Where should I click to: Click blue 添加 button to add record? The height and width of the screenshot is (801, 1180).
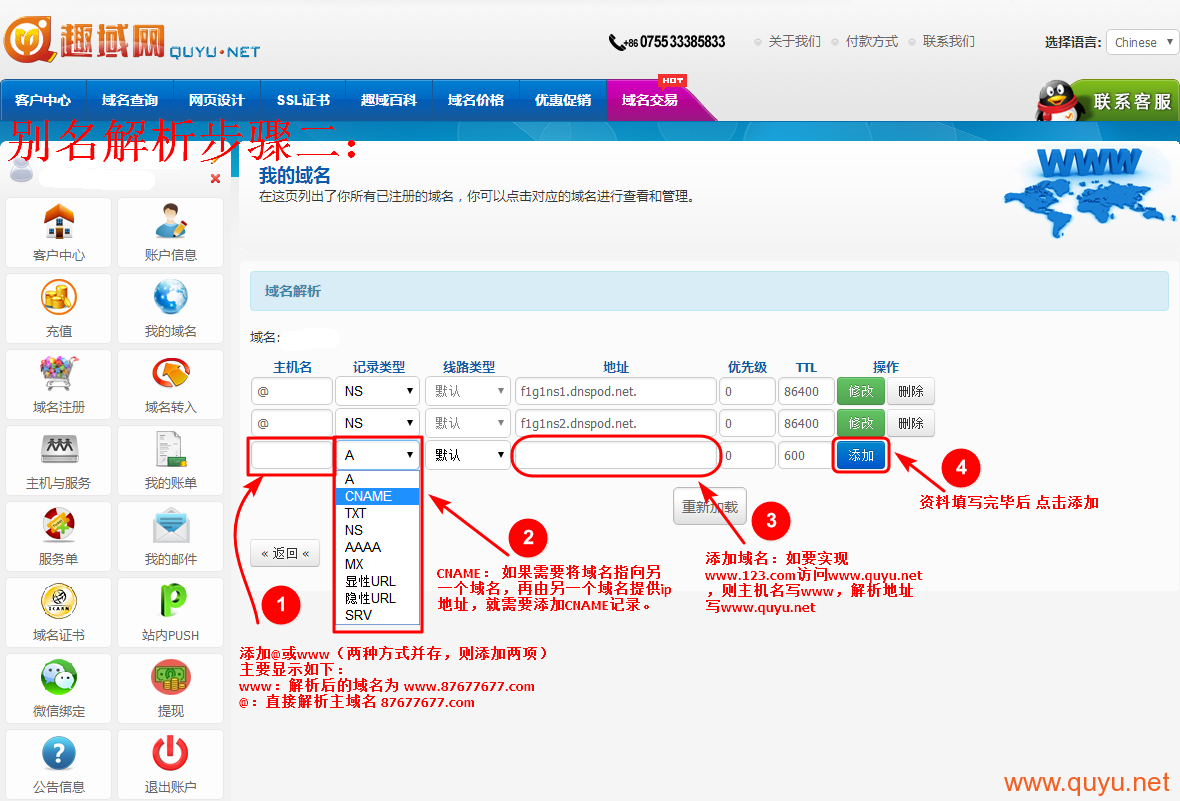pyautogui.click(x=861, y=455)
